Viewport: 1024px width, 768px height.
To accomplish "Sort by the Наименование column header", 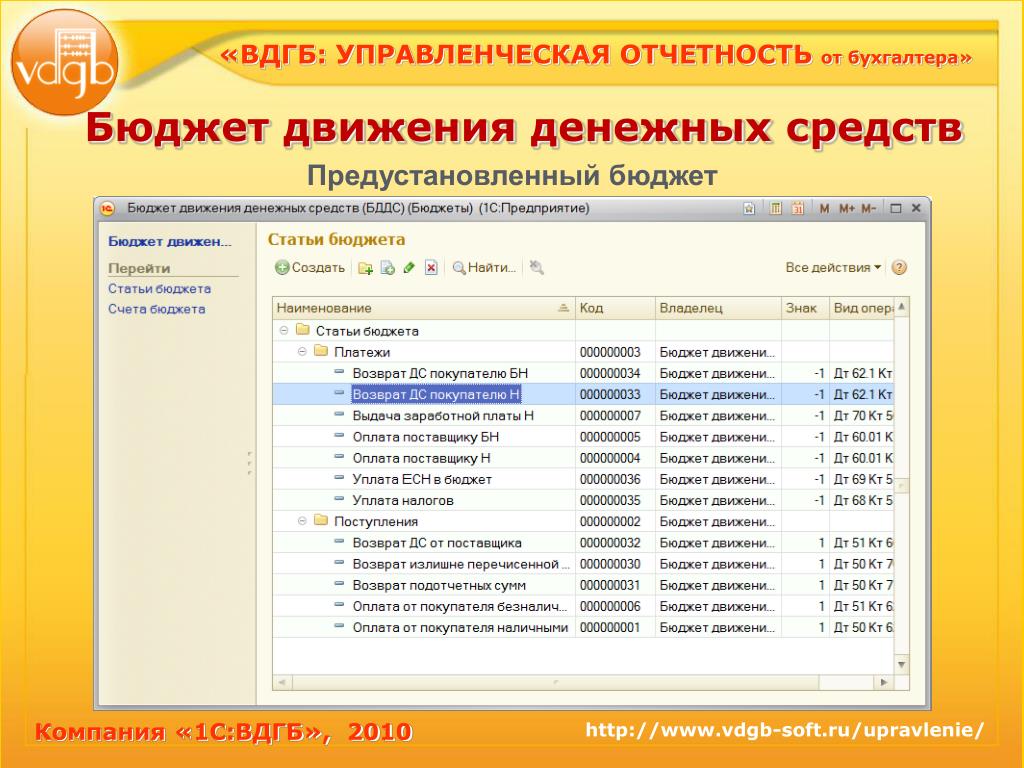I will pyautogui.click(x=423, y=308).
